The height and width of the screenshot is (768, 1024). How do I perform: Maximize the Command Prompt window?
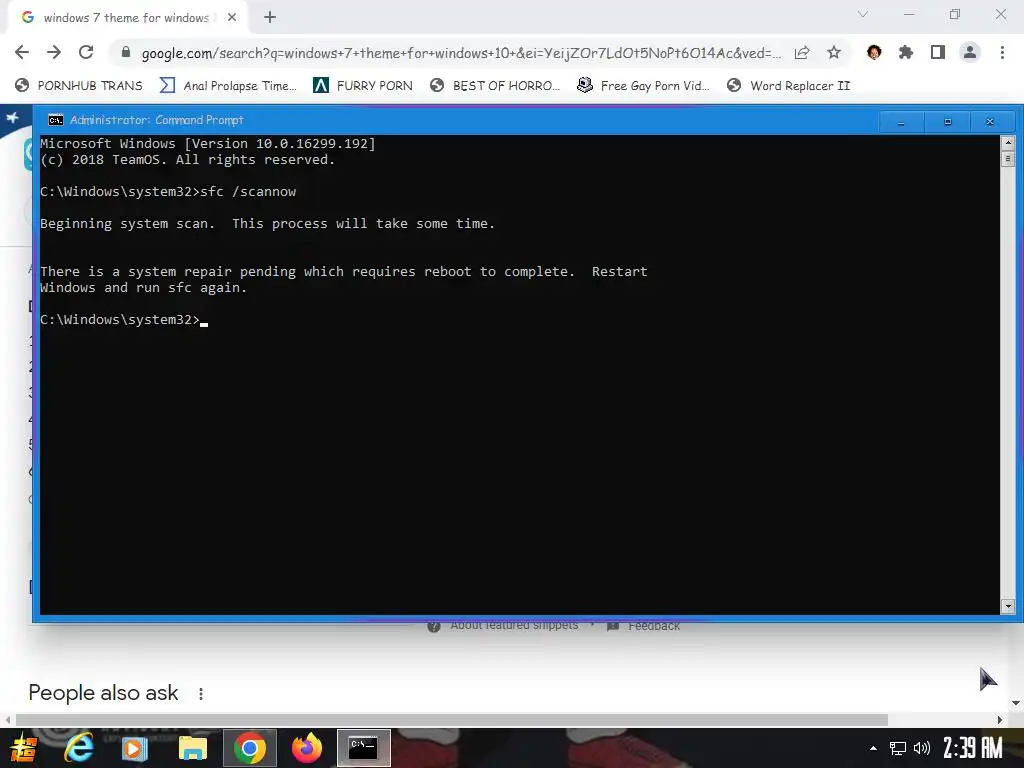(948, 121)
